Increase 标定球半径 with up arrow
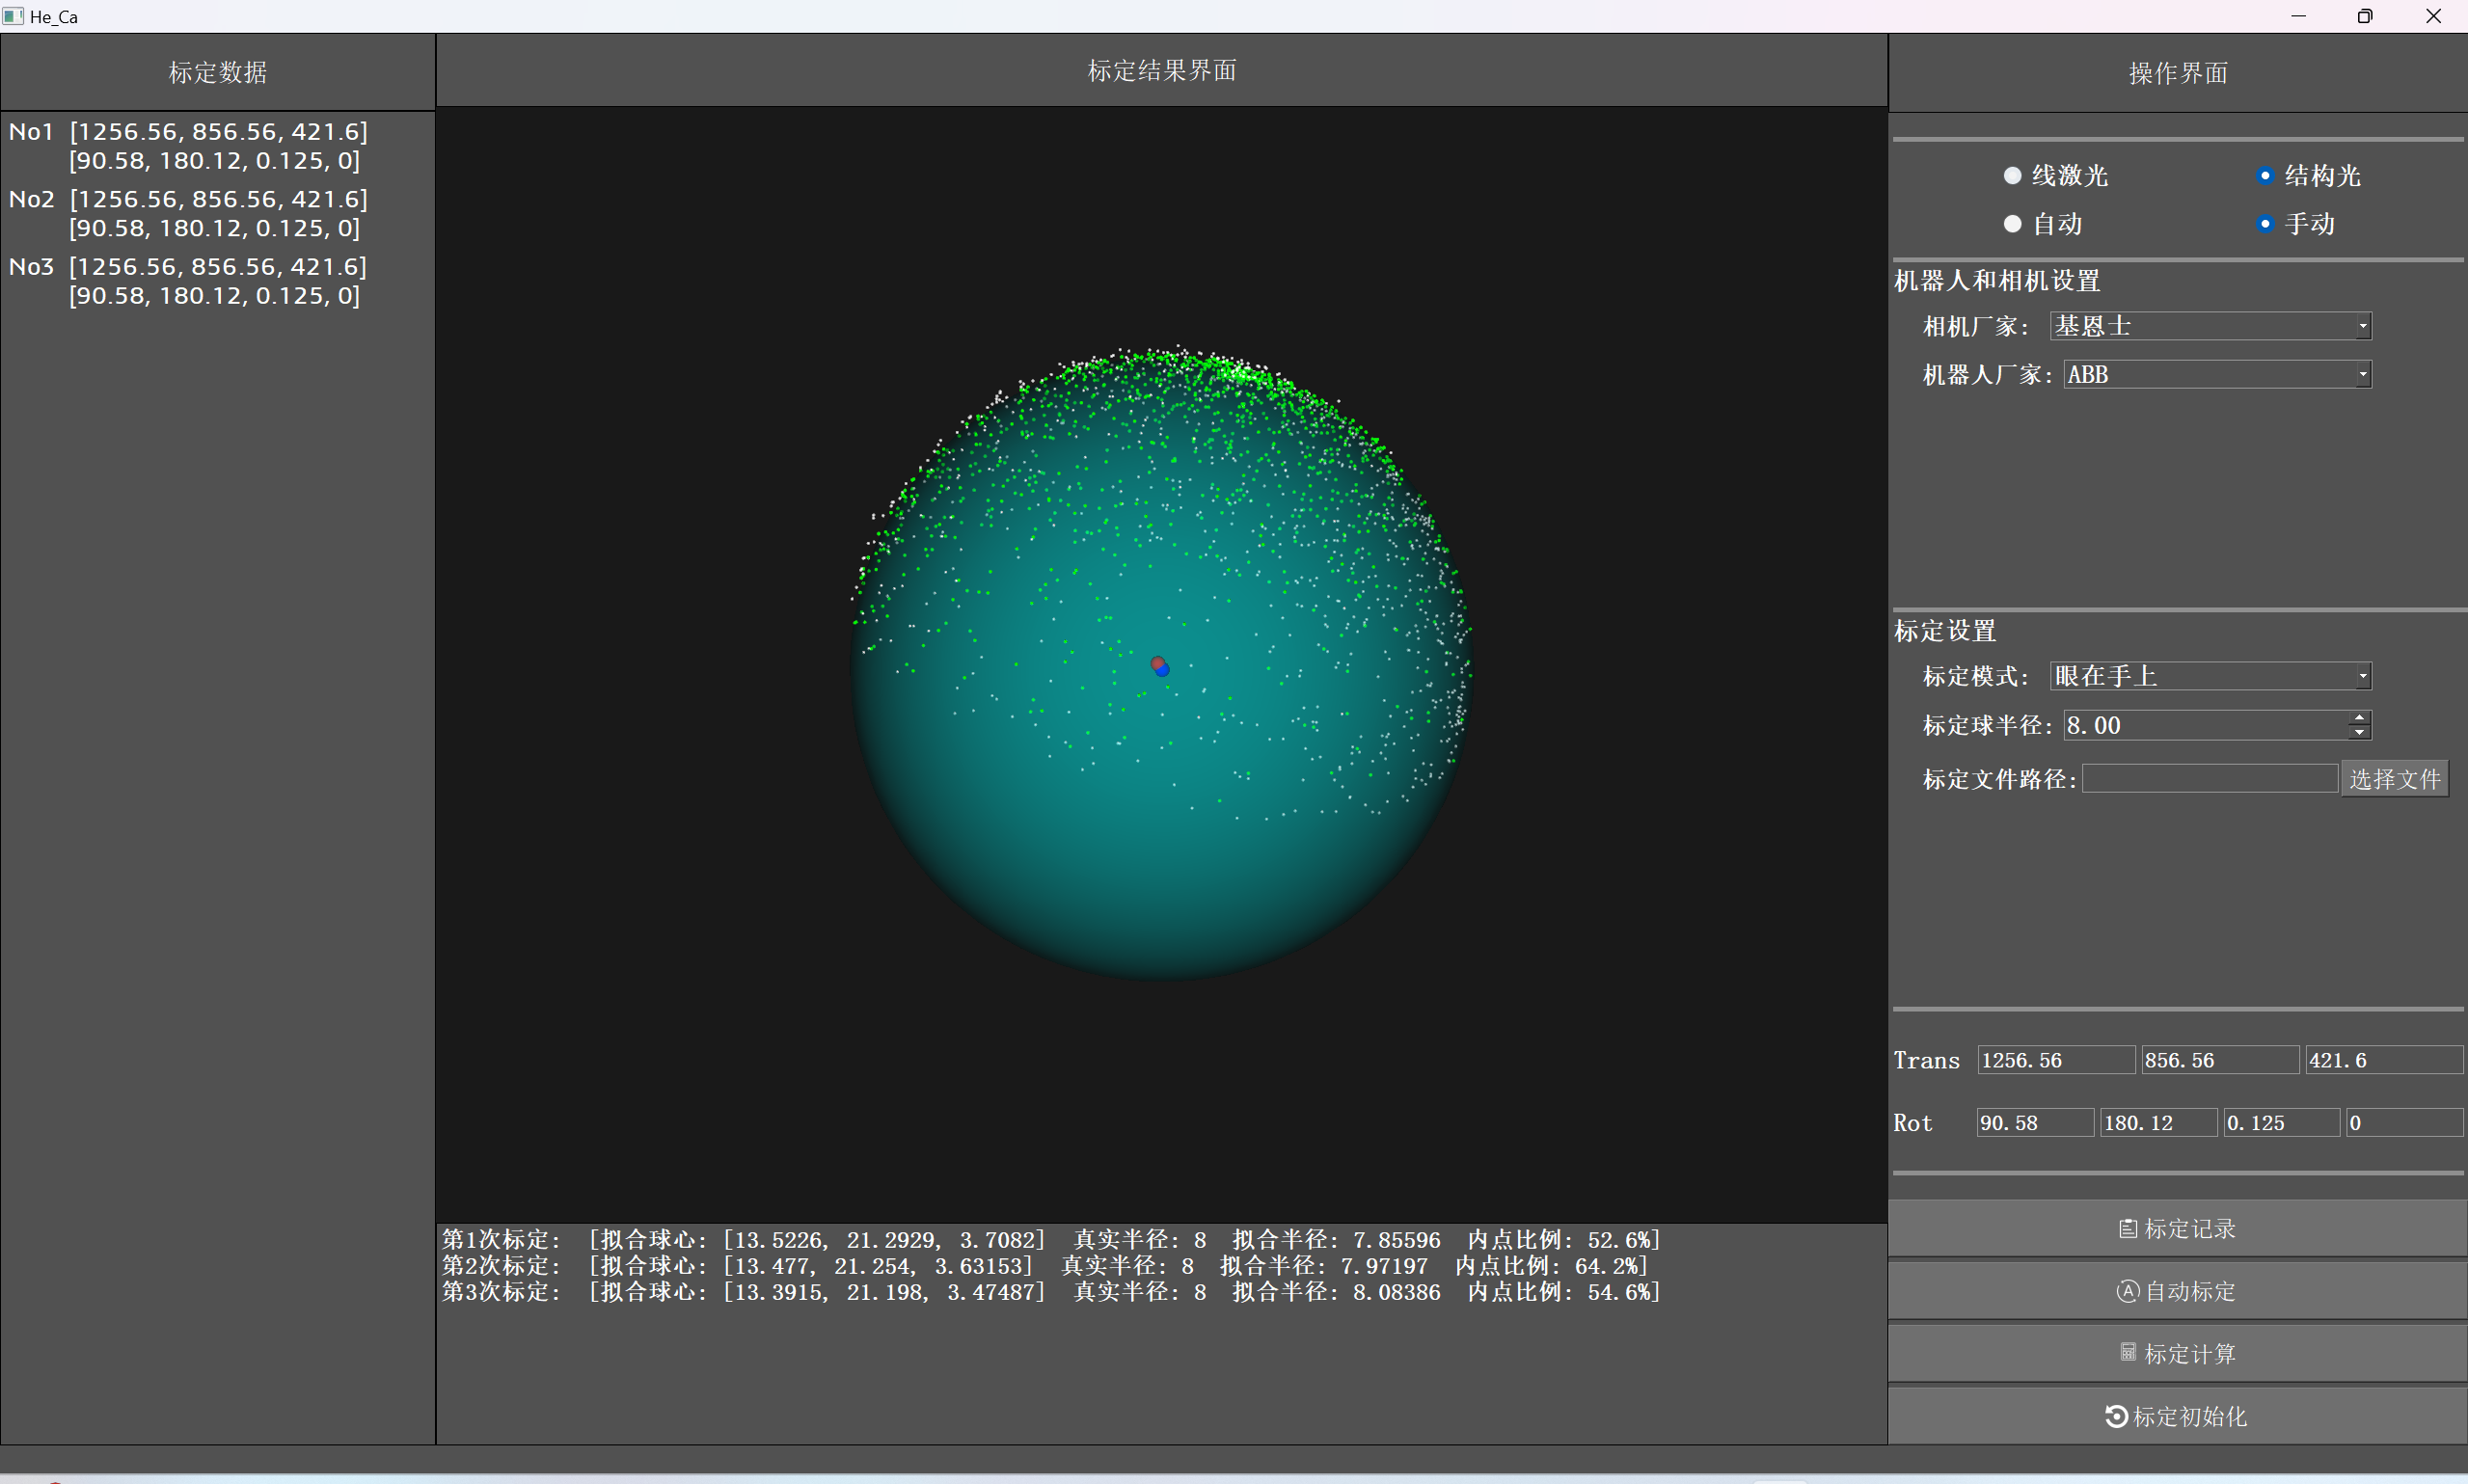The height and width of the screenshot is (1484, 2468). pos(2360,718)
